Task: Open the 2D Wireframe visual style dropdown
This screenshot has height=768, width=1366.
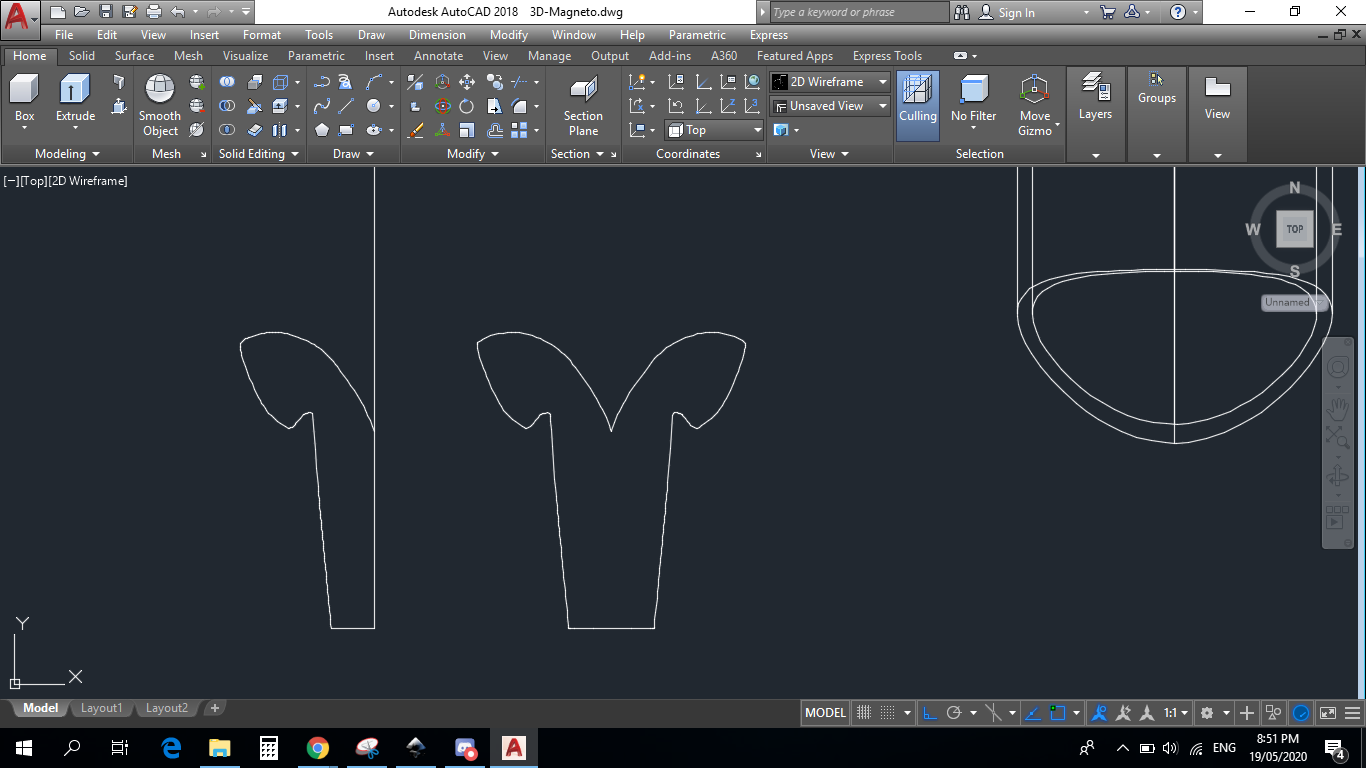Action: click(830, 82)
